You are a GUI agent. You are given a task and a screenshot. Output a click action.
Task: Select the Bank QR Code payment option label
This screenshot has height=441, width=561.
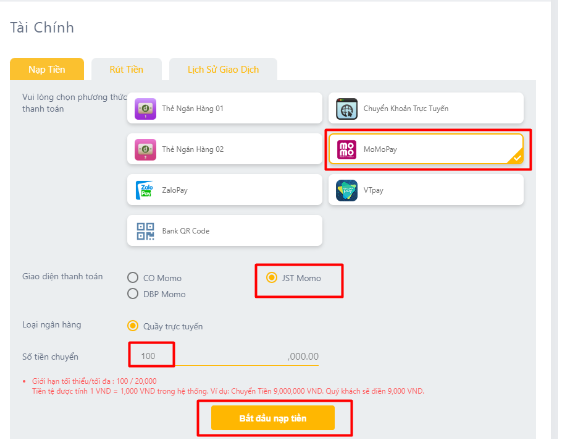pyautogui.click(x=186, y=231)
